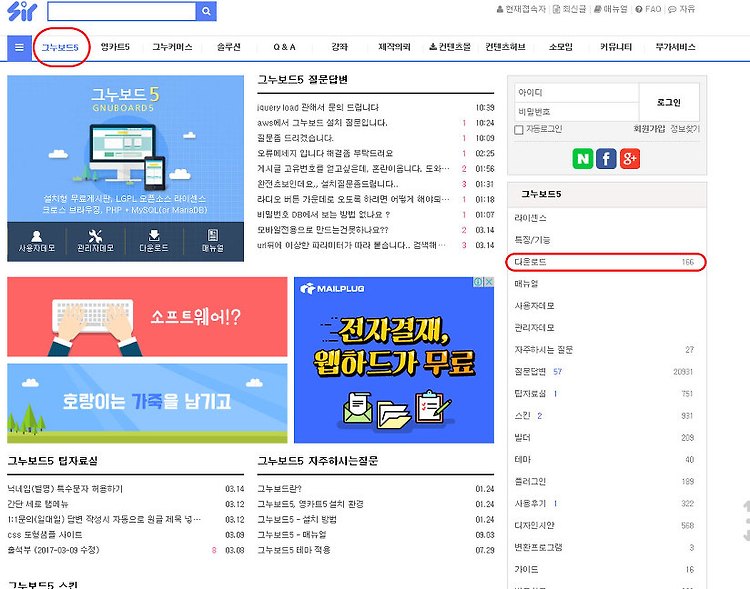
Task: Open 다운로드 in the sidebar
Action: tap(606, 262)
